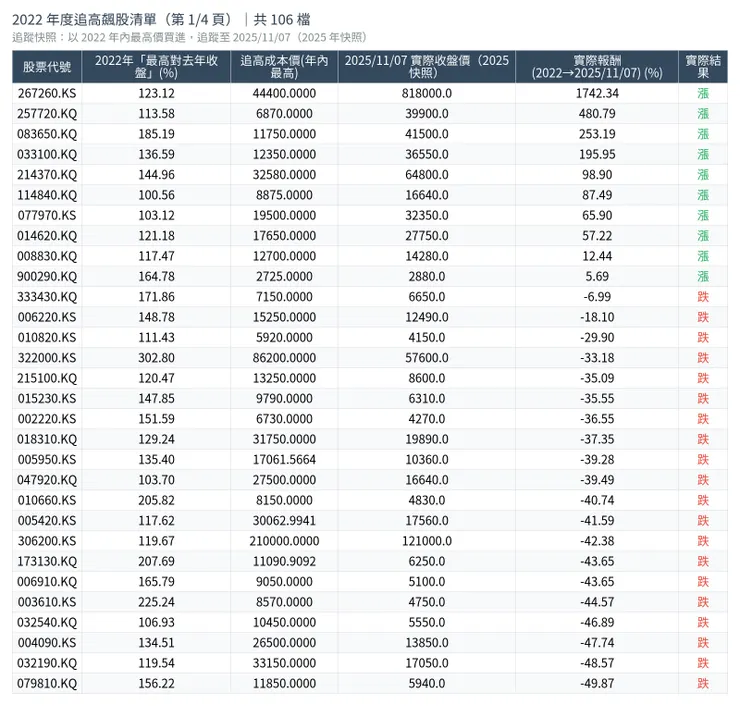Click the return value 5.69
Screen dimensions: 740x706
pyautogui.click(x=597, y=277)
